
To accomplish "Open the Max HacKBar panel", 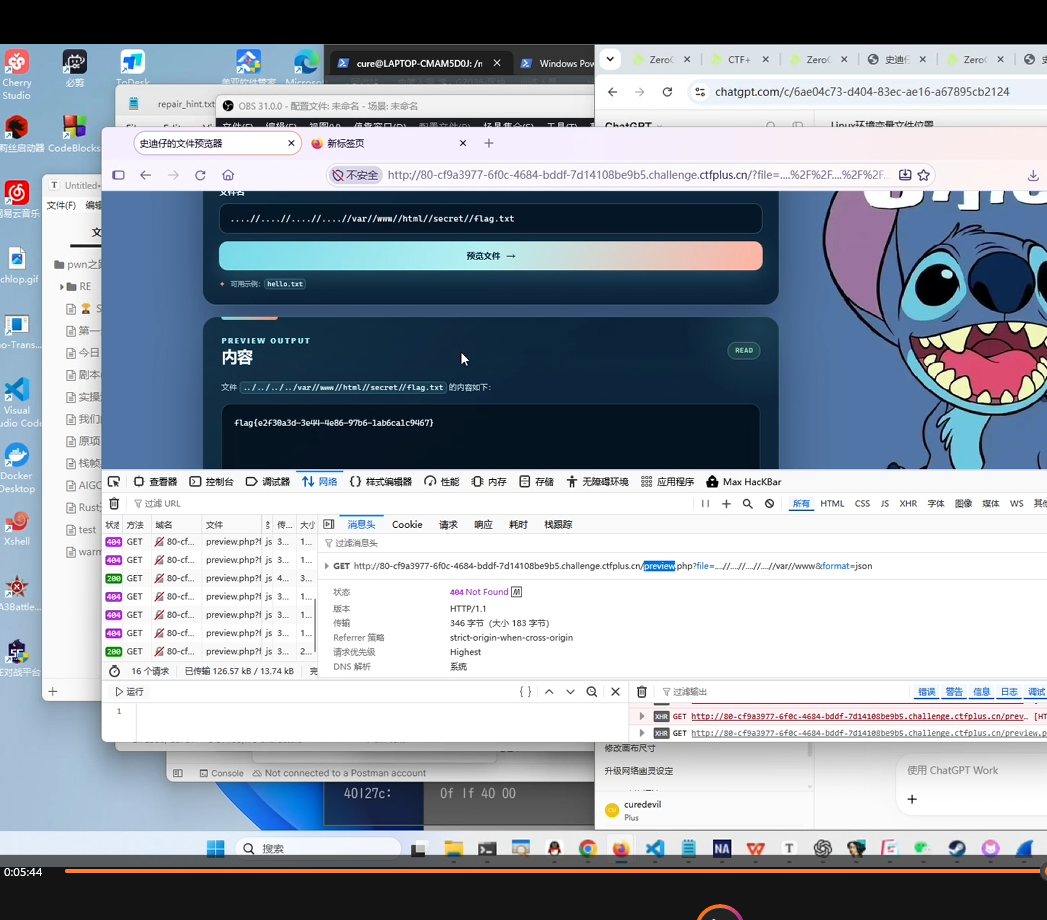I will (x=744, y=482).
